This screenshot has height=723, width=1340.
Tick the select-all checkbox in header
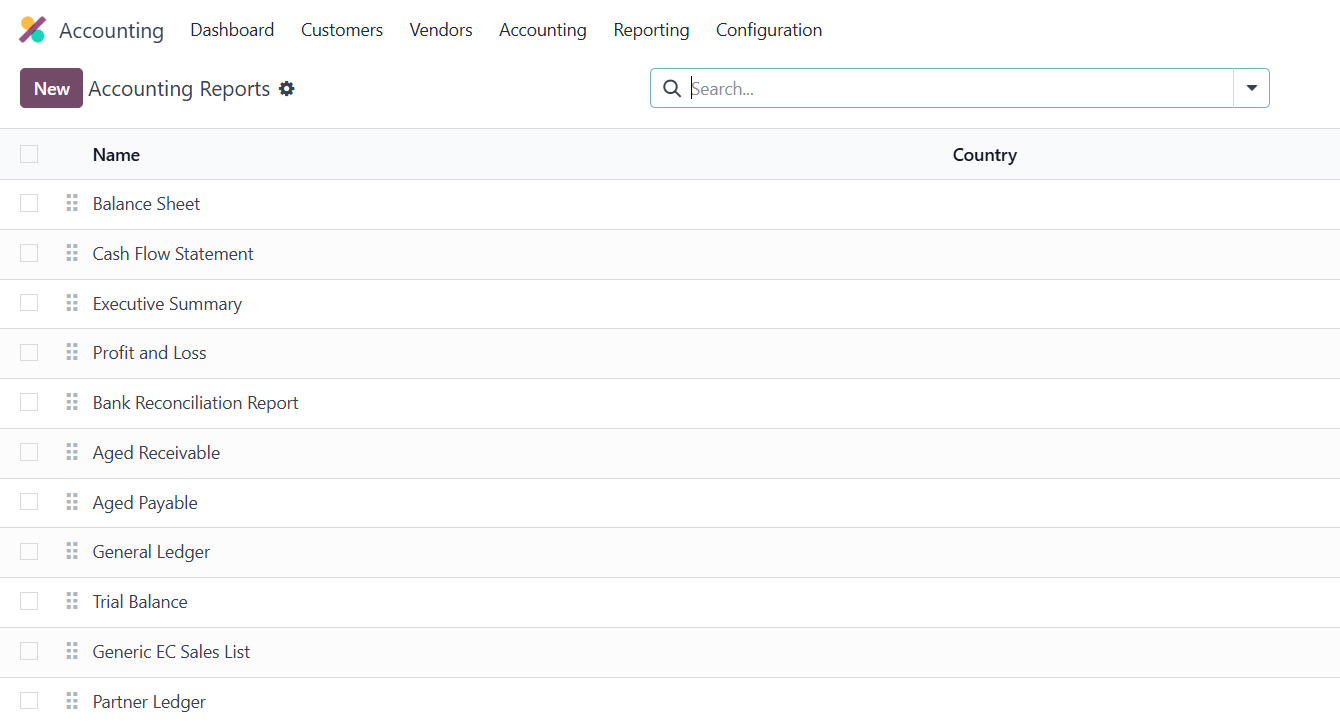pyautogui.click(x=29, y=154)
